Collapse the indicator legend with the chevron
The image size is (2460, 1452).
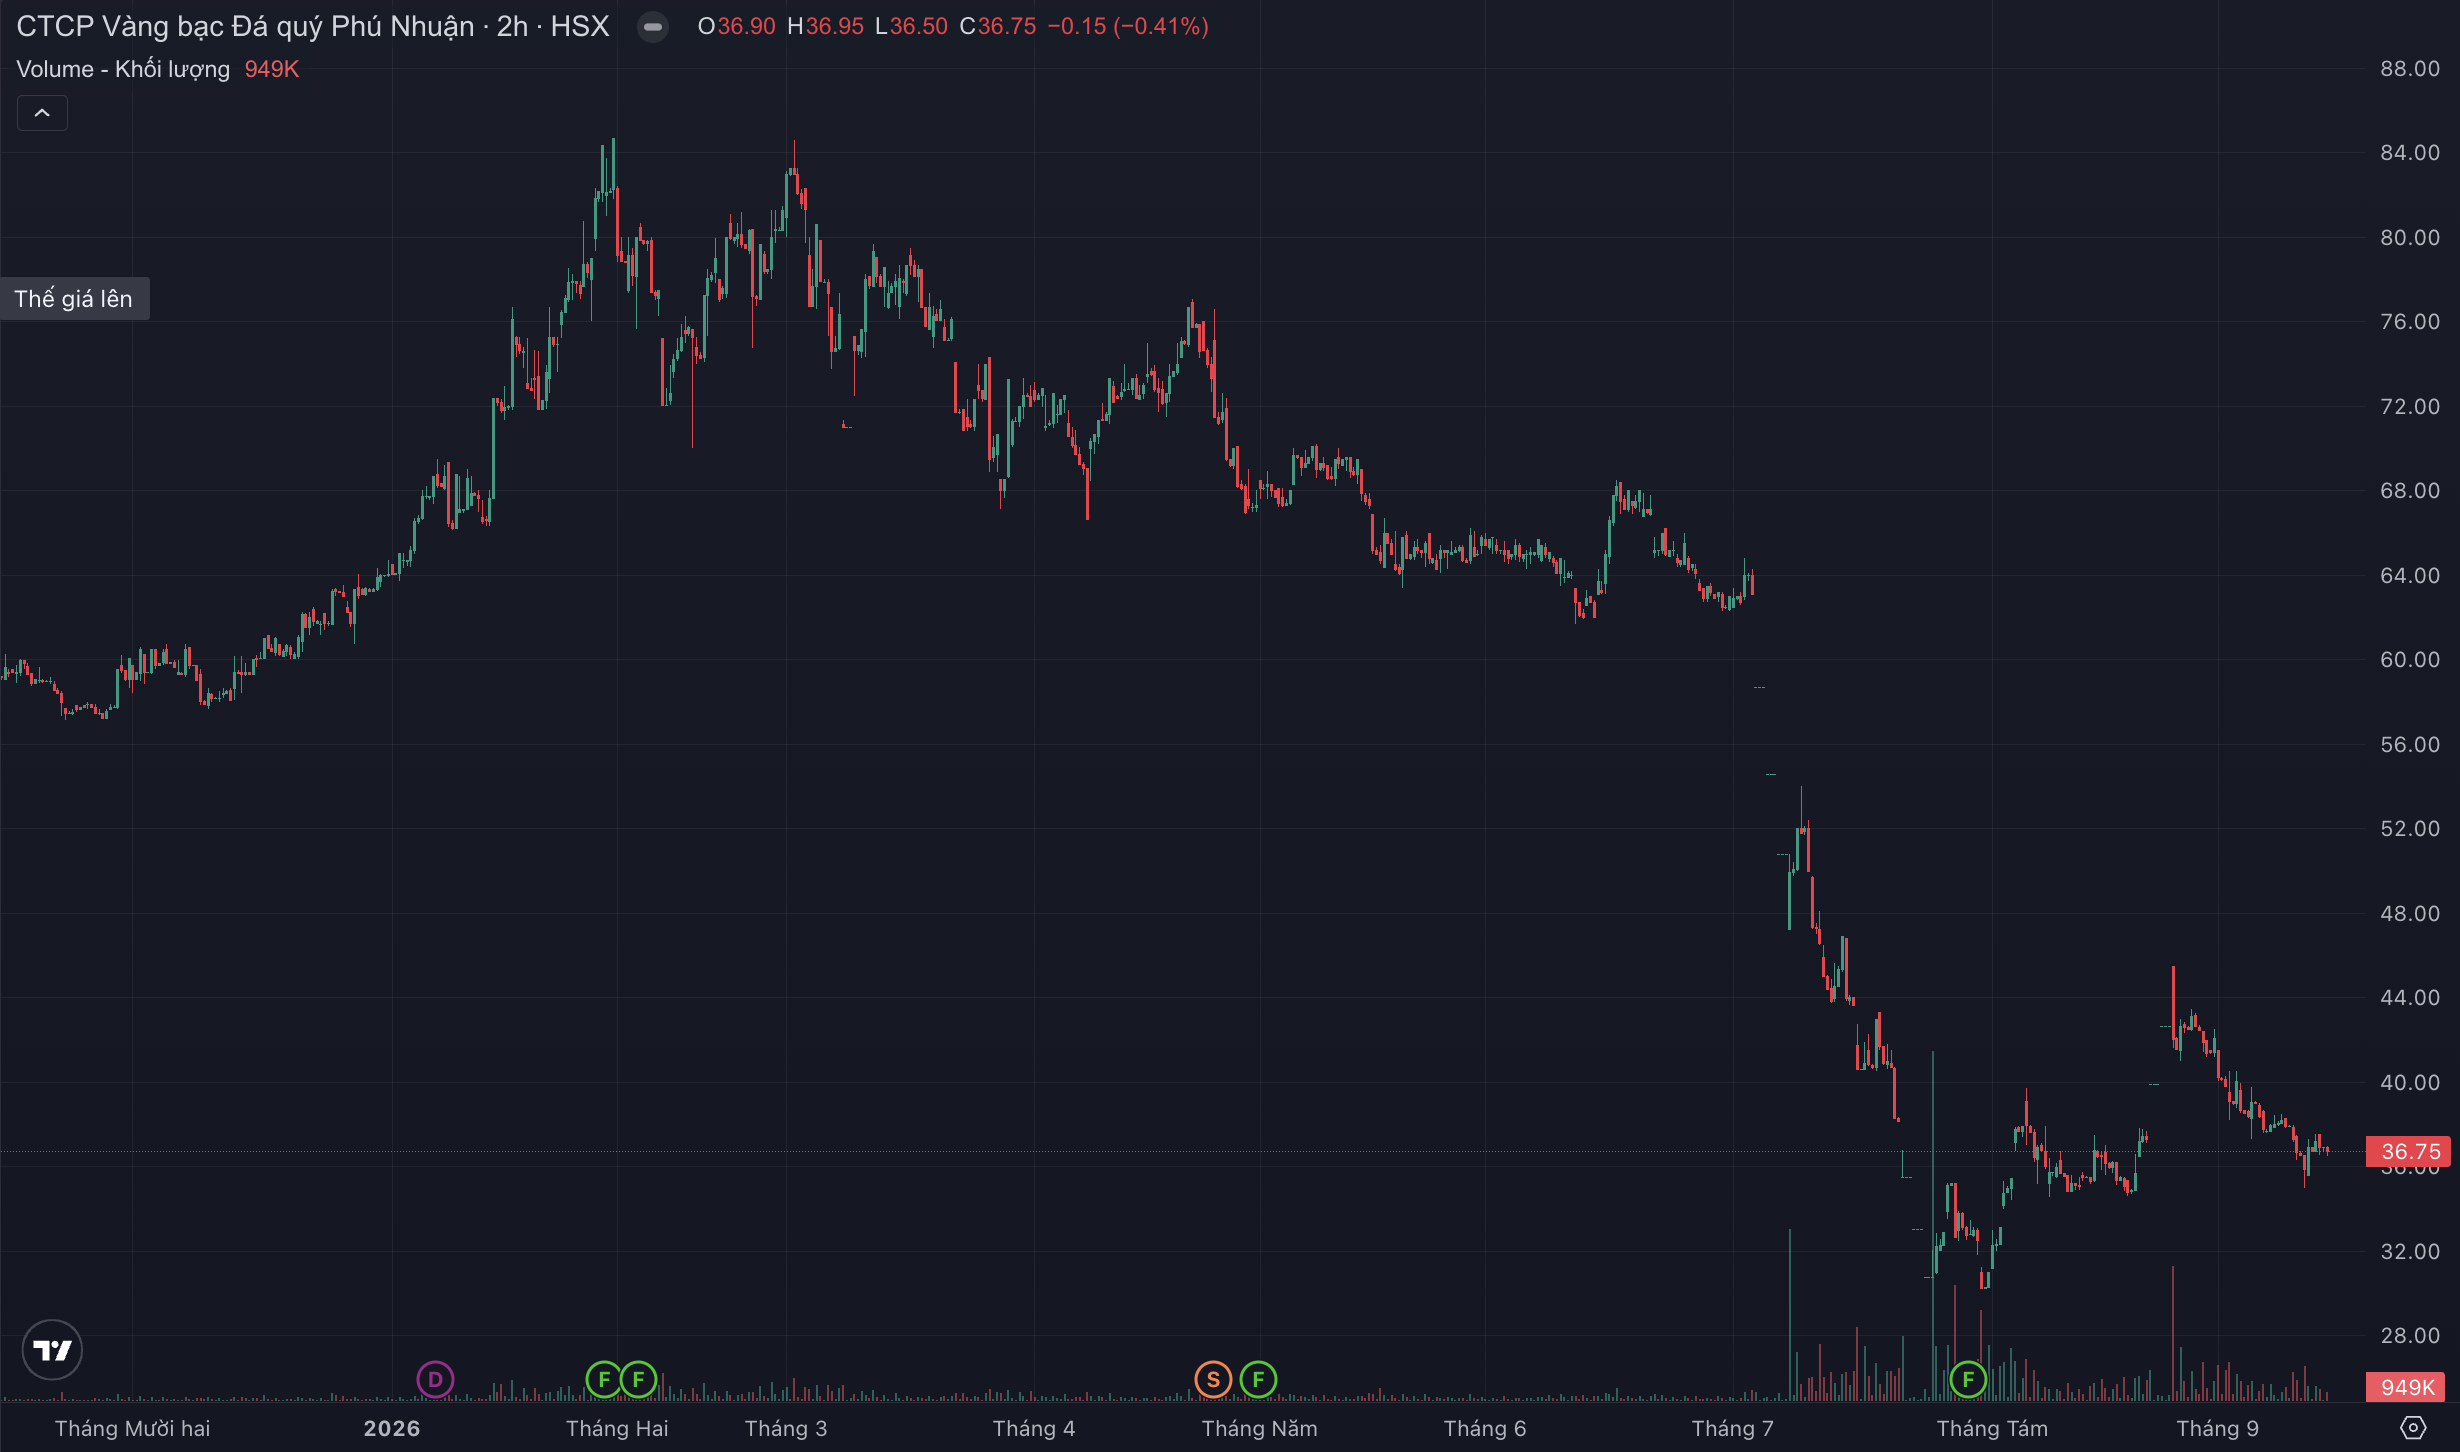(x=42, y=113)
